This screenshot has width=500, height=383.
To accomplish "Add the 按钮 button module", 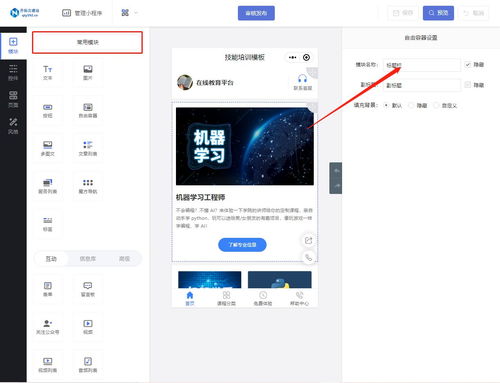I will coord(48,110).
